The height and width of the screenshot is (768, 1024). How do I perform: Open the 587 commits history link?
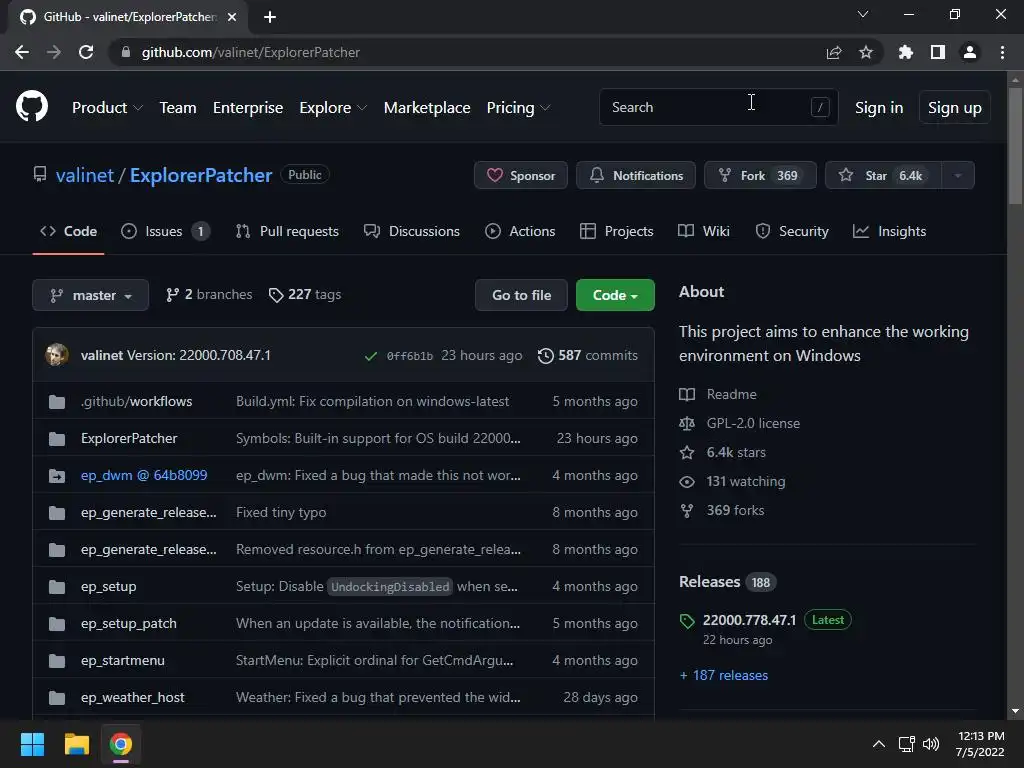tap(587, 355)
